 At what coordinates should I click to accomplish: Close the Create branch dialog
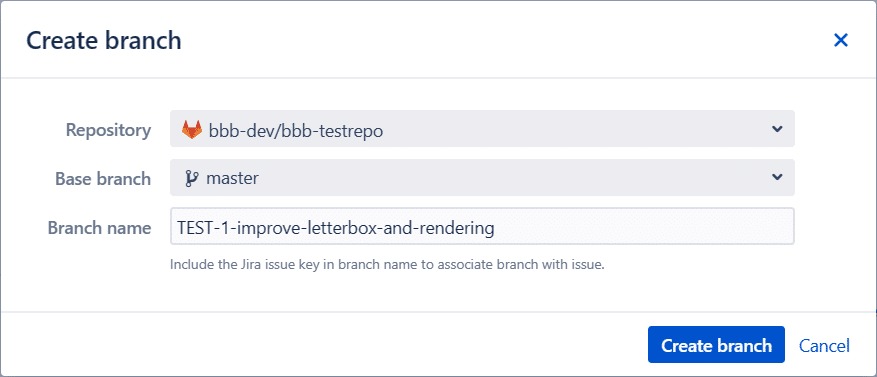click(841, 40)
